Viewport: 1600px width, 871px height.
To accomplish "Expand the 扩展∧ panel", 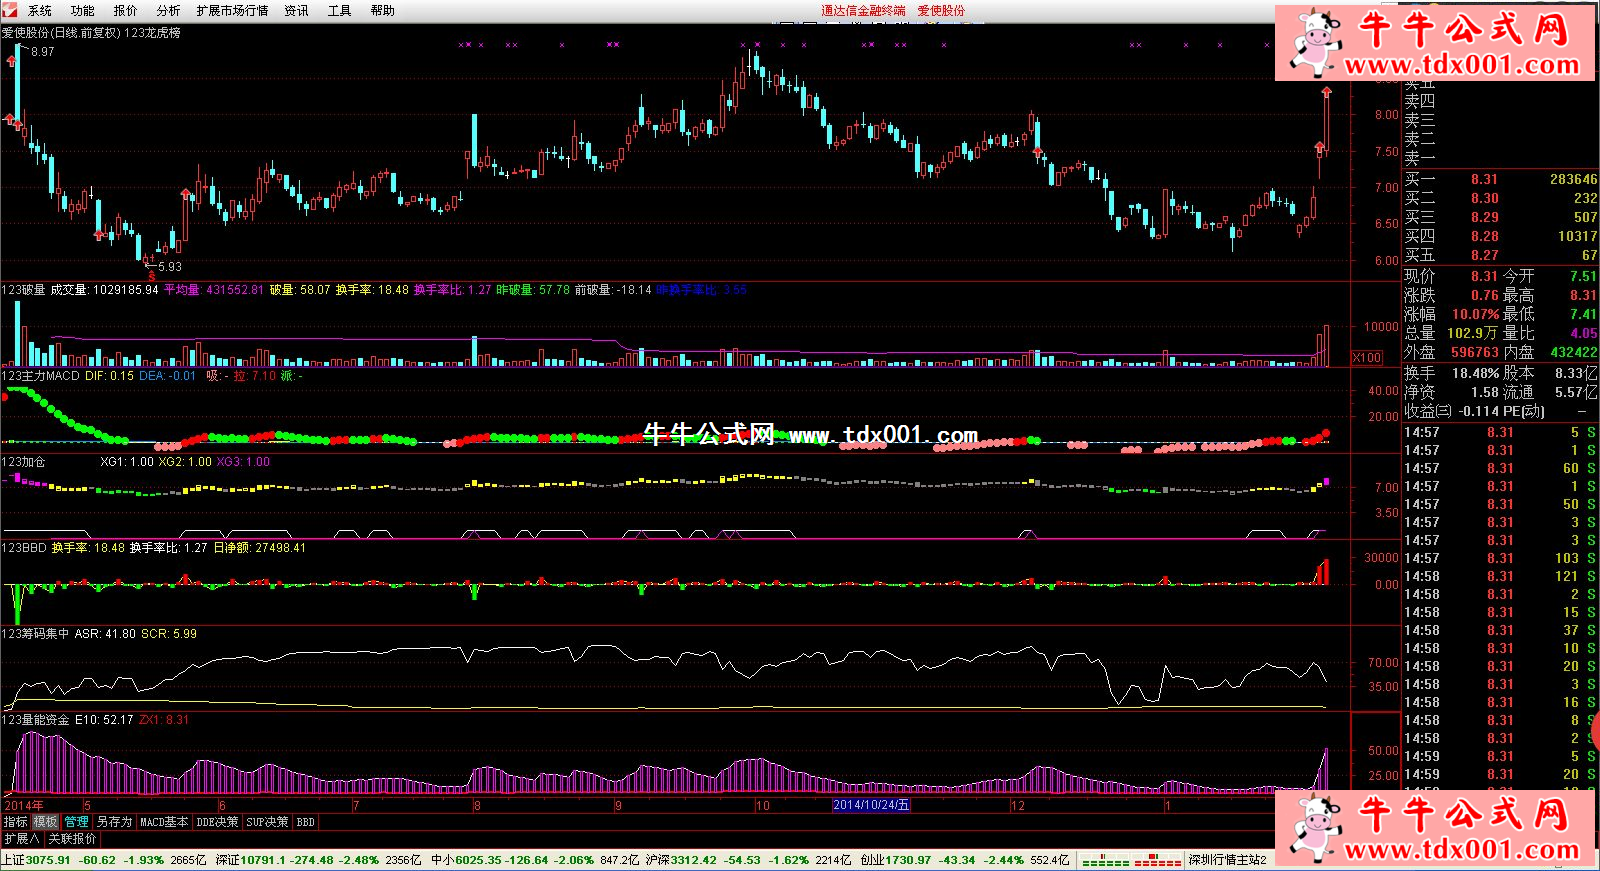I will (21, 839).
